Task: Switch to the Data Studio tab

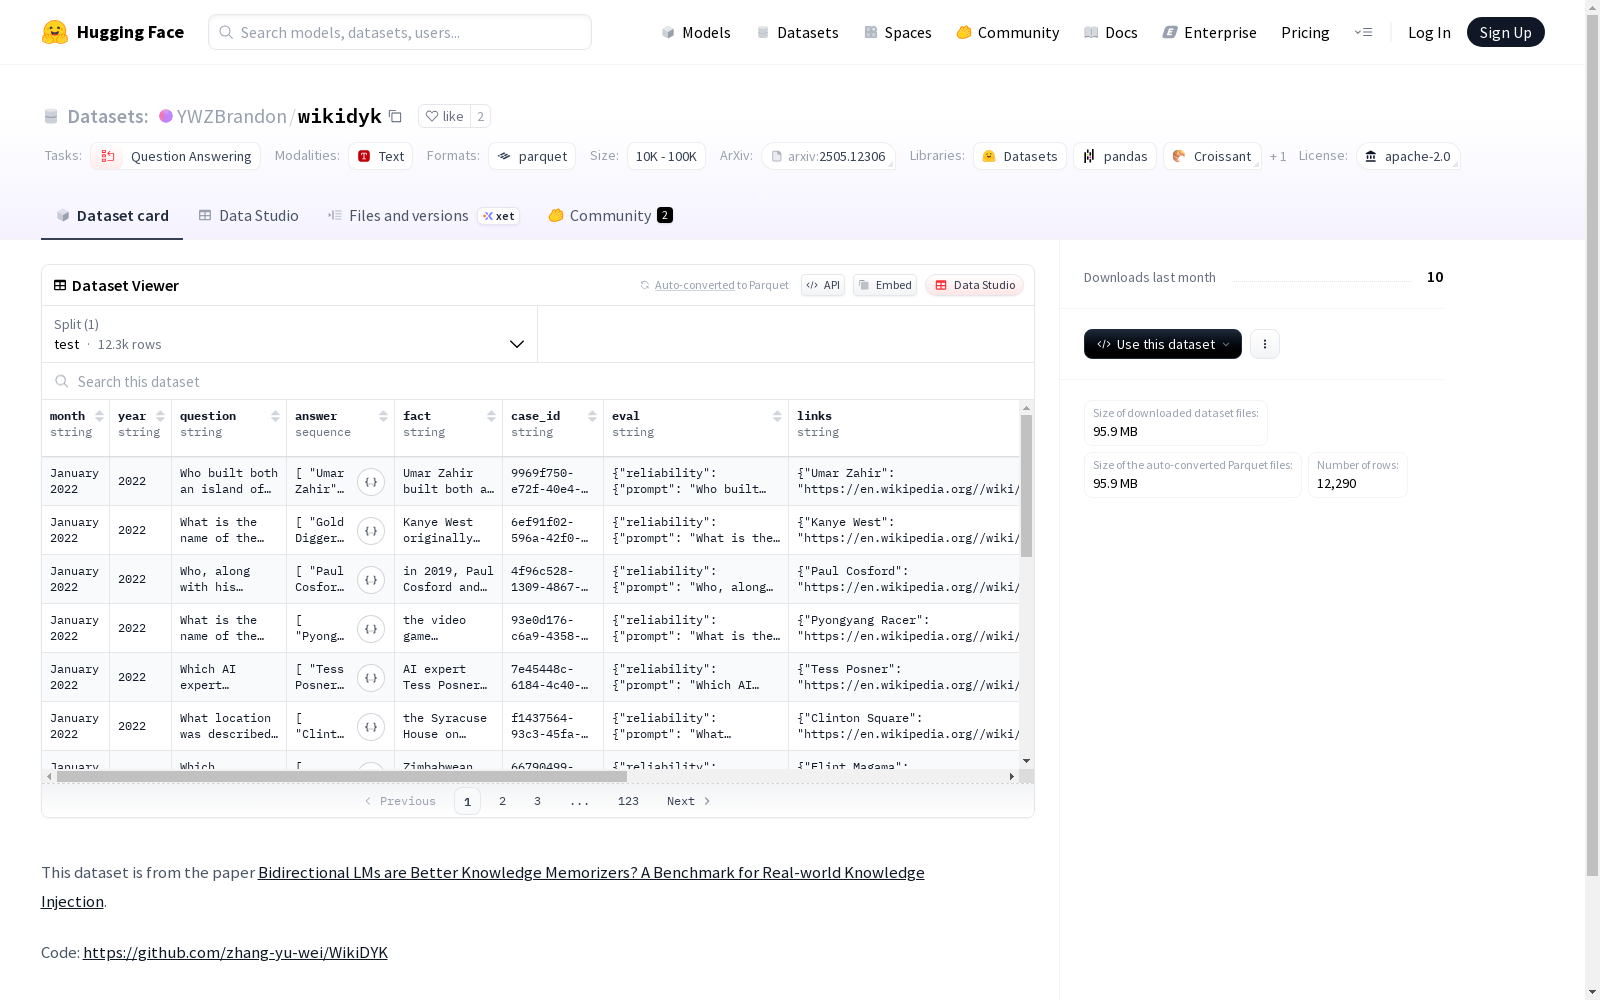Action: pos(248,216)
